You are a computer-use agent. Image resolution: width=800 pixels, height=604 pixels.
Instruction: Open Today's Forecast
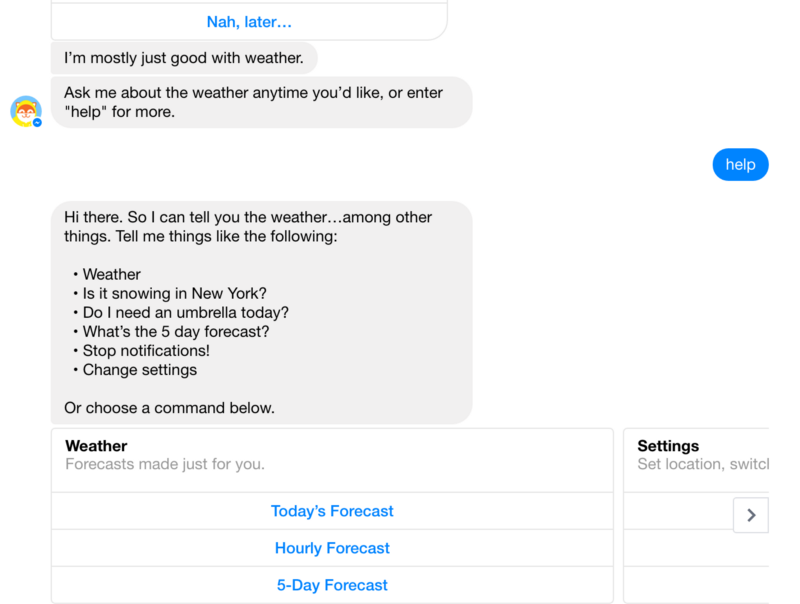(x=332, y=511)
